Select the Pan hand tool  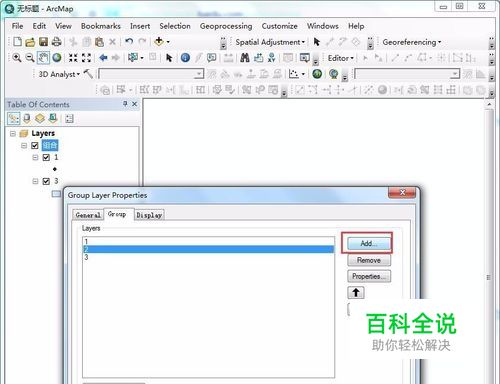pyautogui.click(x=43, y=58)
